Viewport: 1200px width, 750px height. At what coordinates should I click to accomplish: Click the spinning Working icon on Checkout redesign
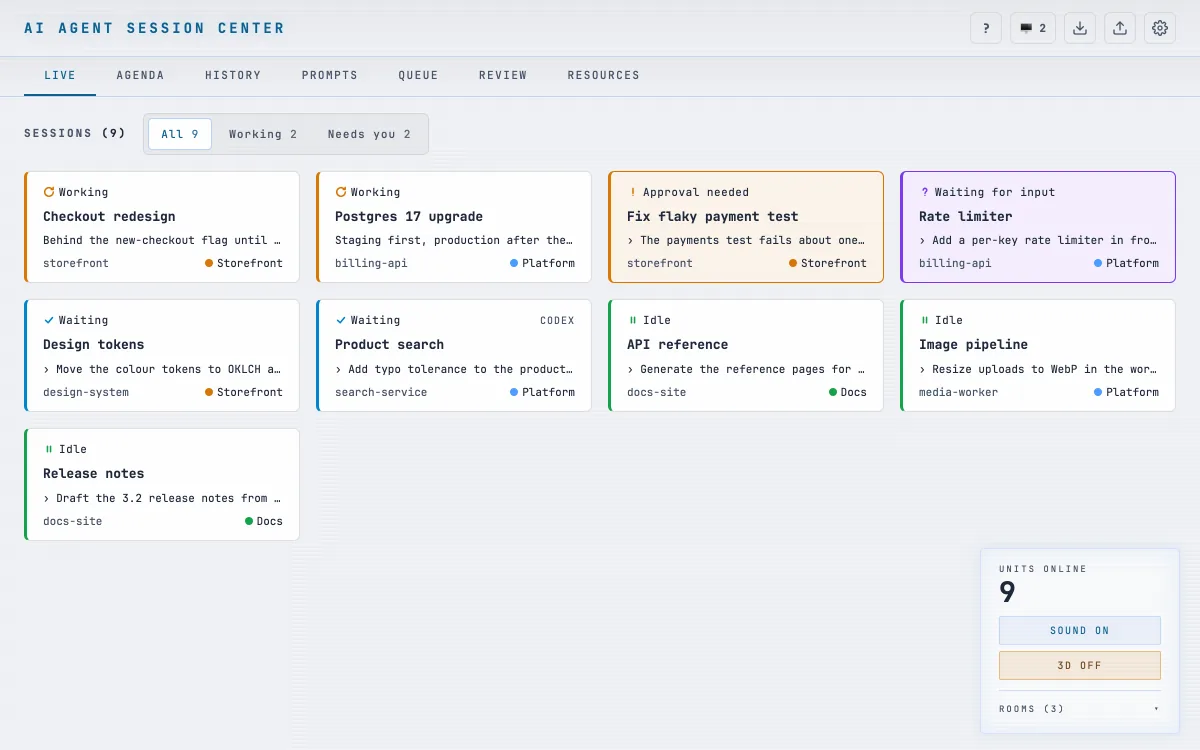(49, 192)
